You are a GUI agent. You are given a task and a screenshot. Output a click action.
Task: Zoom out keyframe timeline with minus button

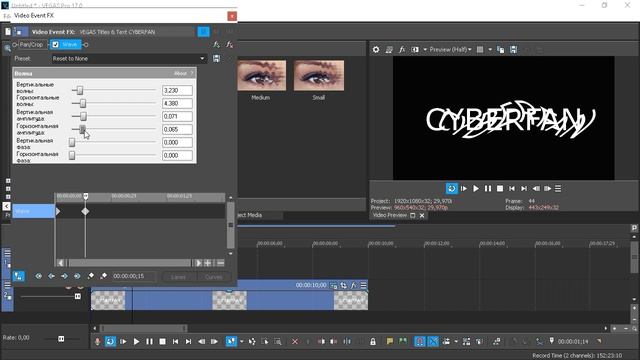point(220,263)
